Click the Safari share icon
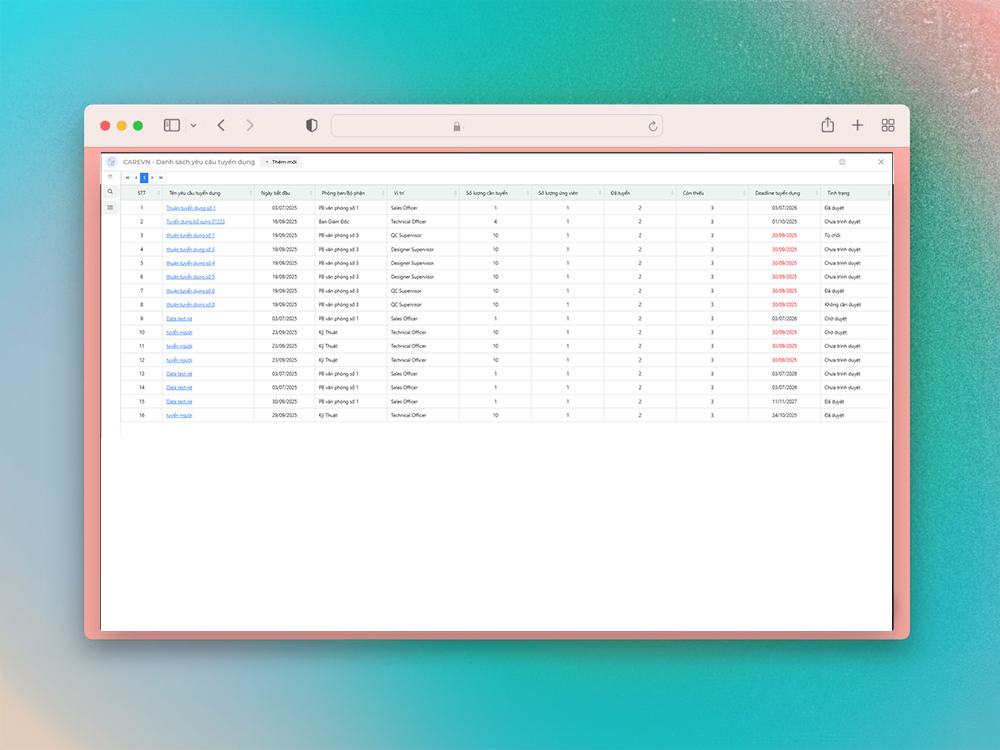 (x=827, y=125)
